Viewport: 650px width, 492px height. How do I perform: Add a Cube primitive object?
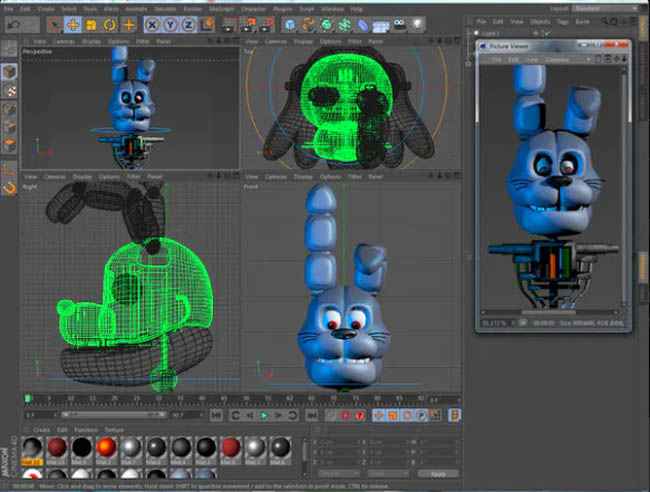pos(289,25)
